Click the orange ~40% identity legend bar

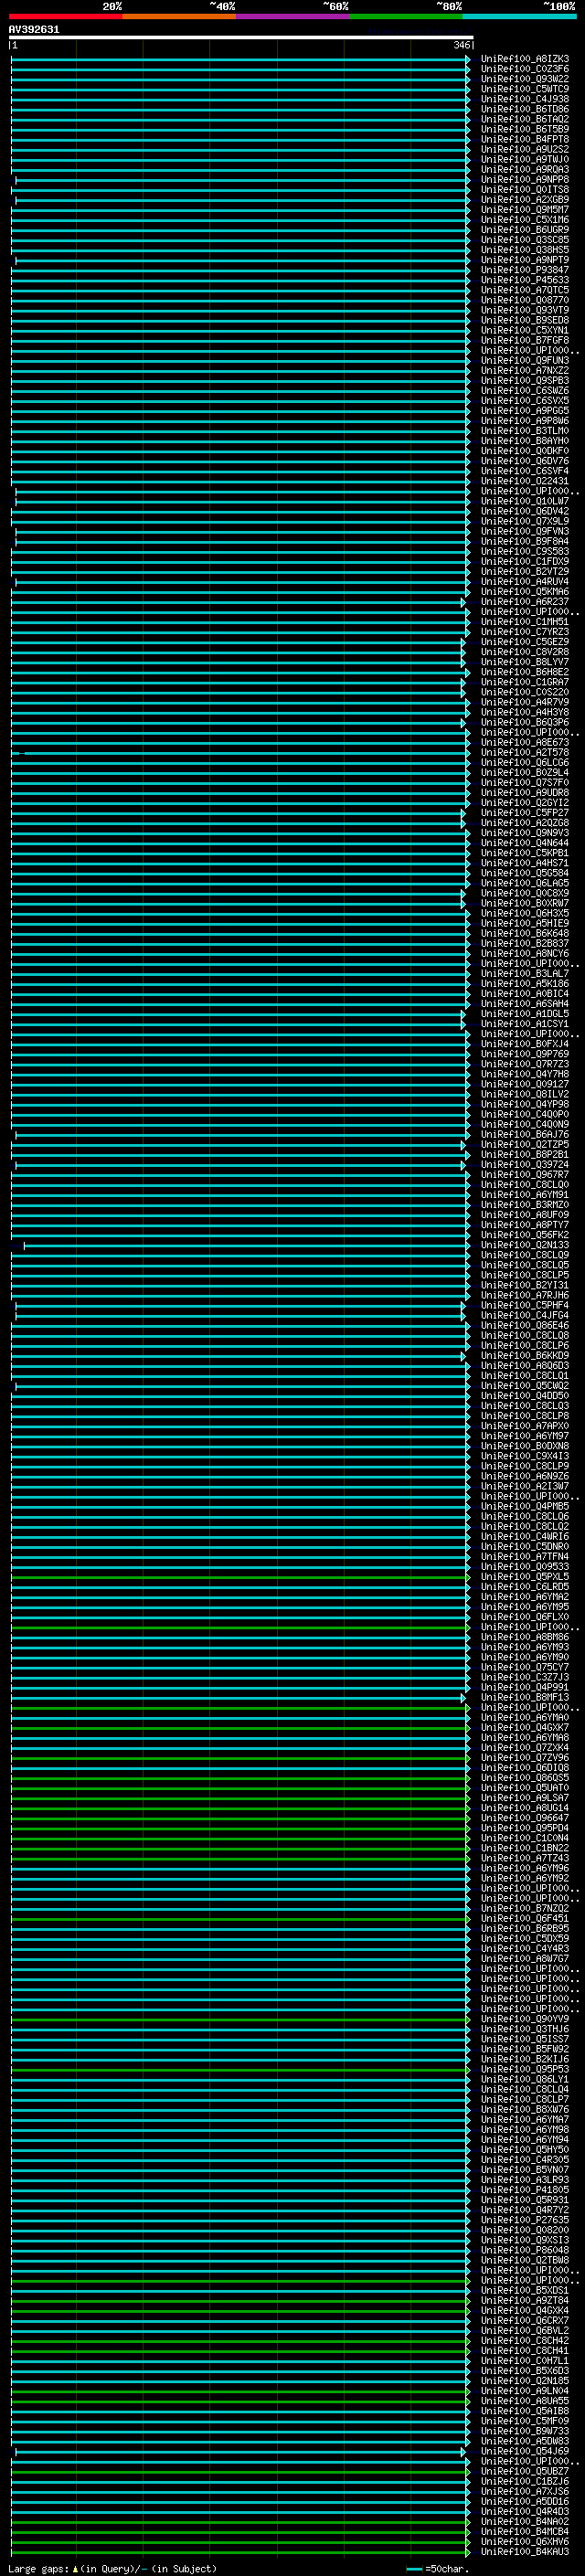[179, 16]
